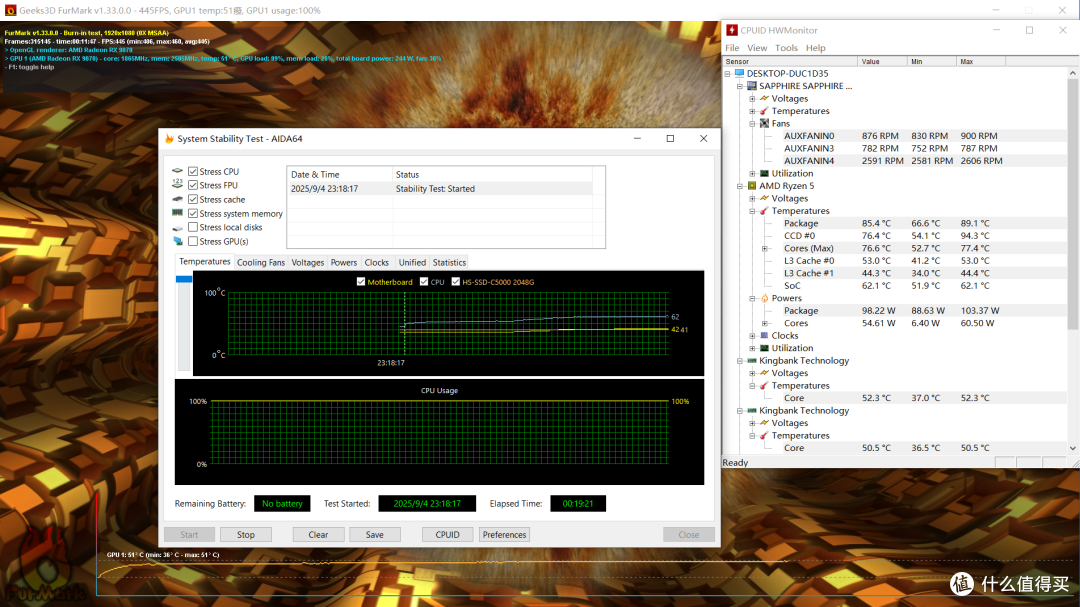Uncheck the Stress cache checkbox
1080x607 pixels.
[193, 199]
